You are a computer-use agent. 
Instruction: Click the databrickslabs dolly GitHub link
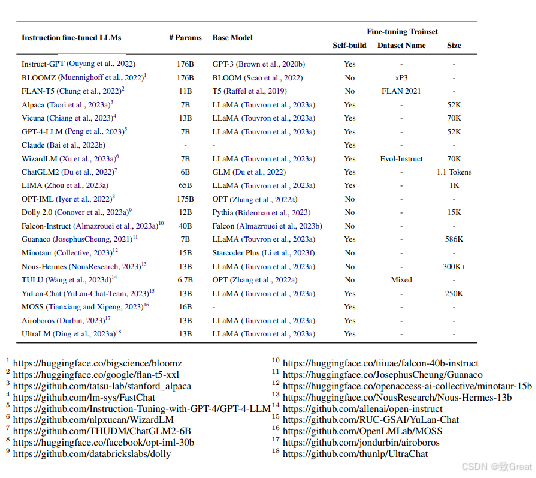92,454
